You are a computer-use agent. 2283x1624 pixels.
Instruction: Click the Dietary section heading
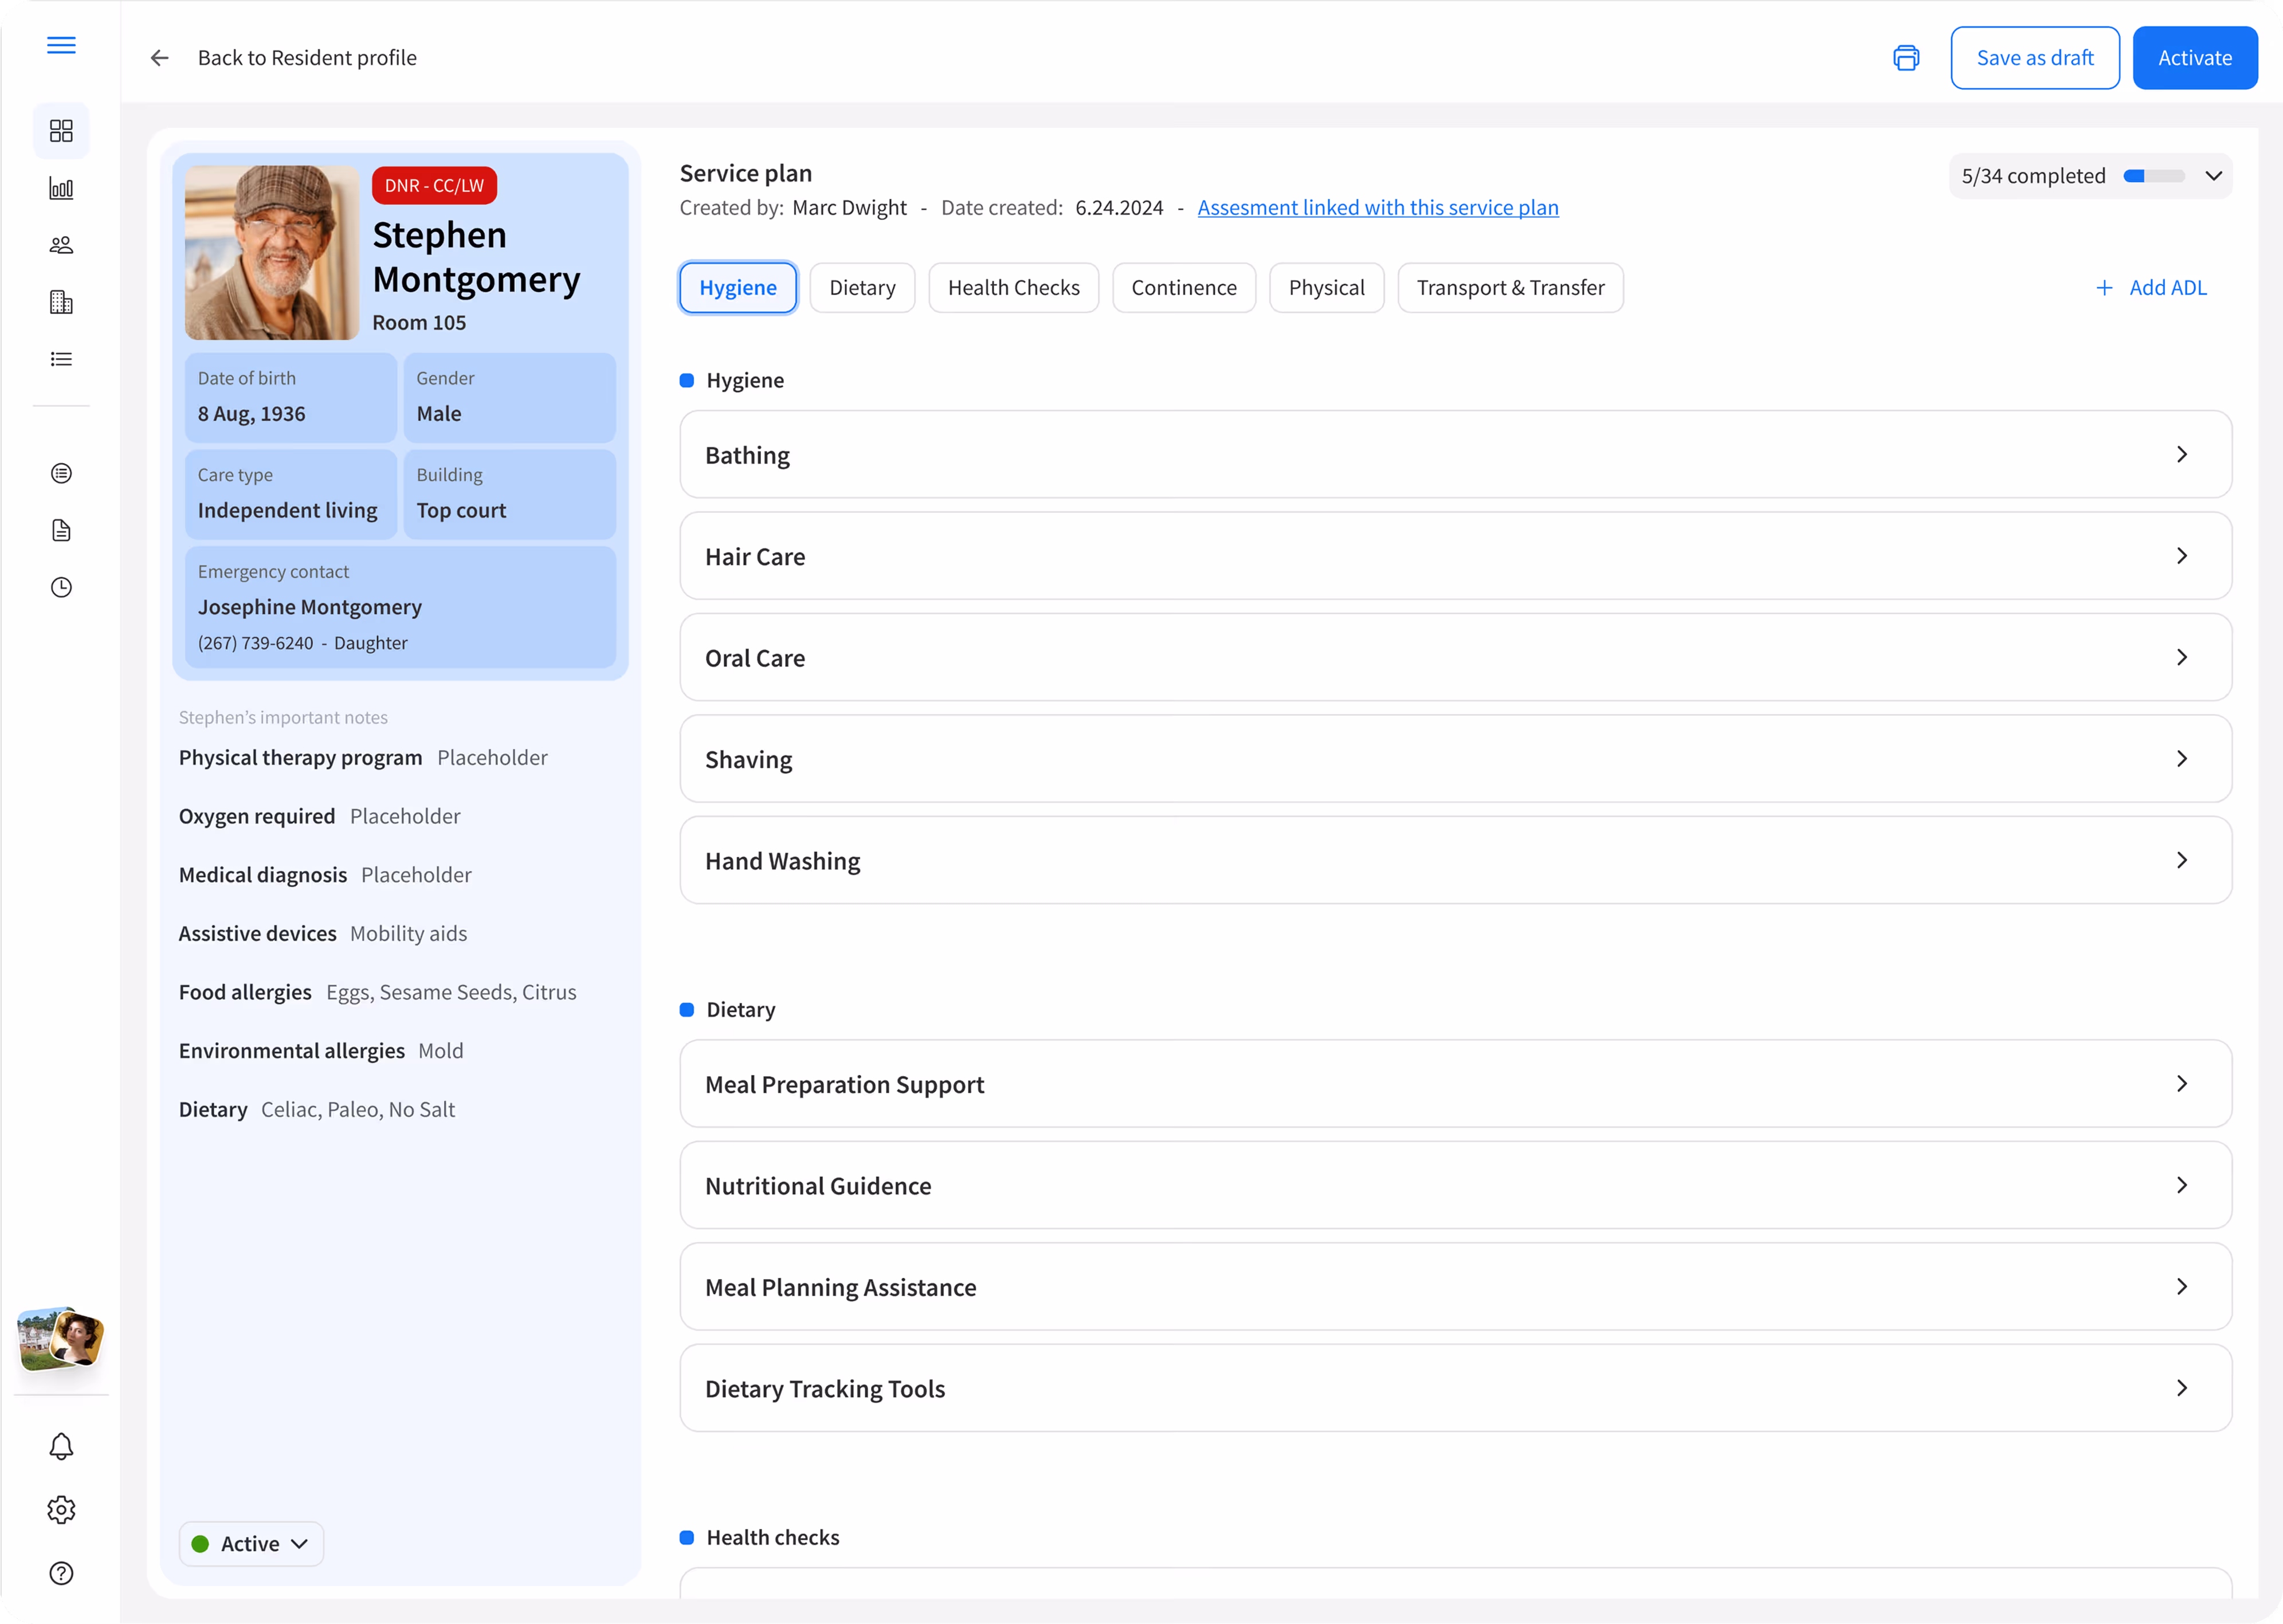(741, 1010)
